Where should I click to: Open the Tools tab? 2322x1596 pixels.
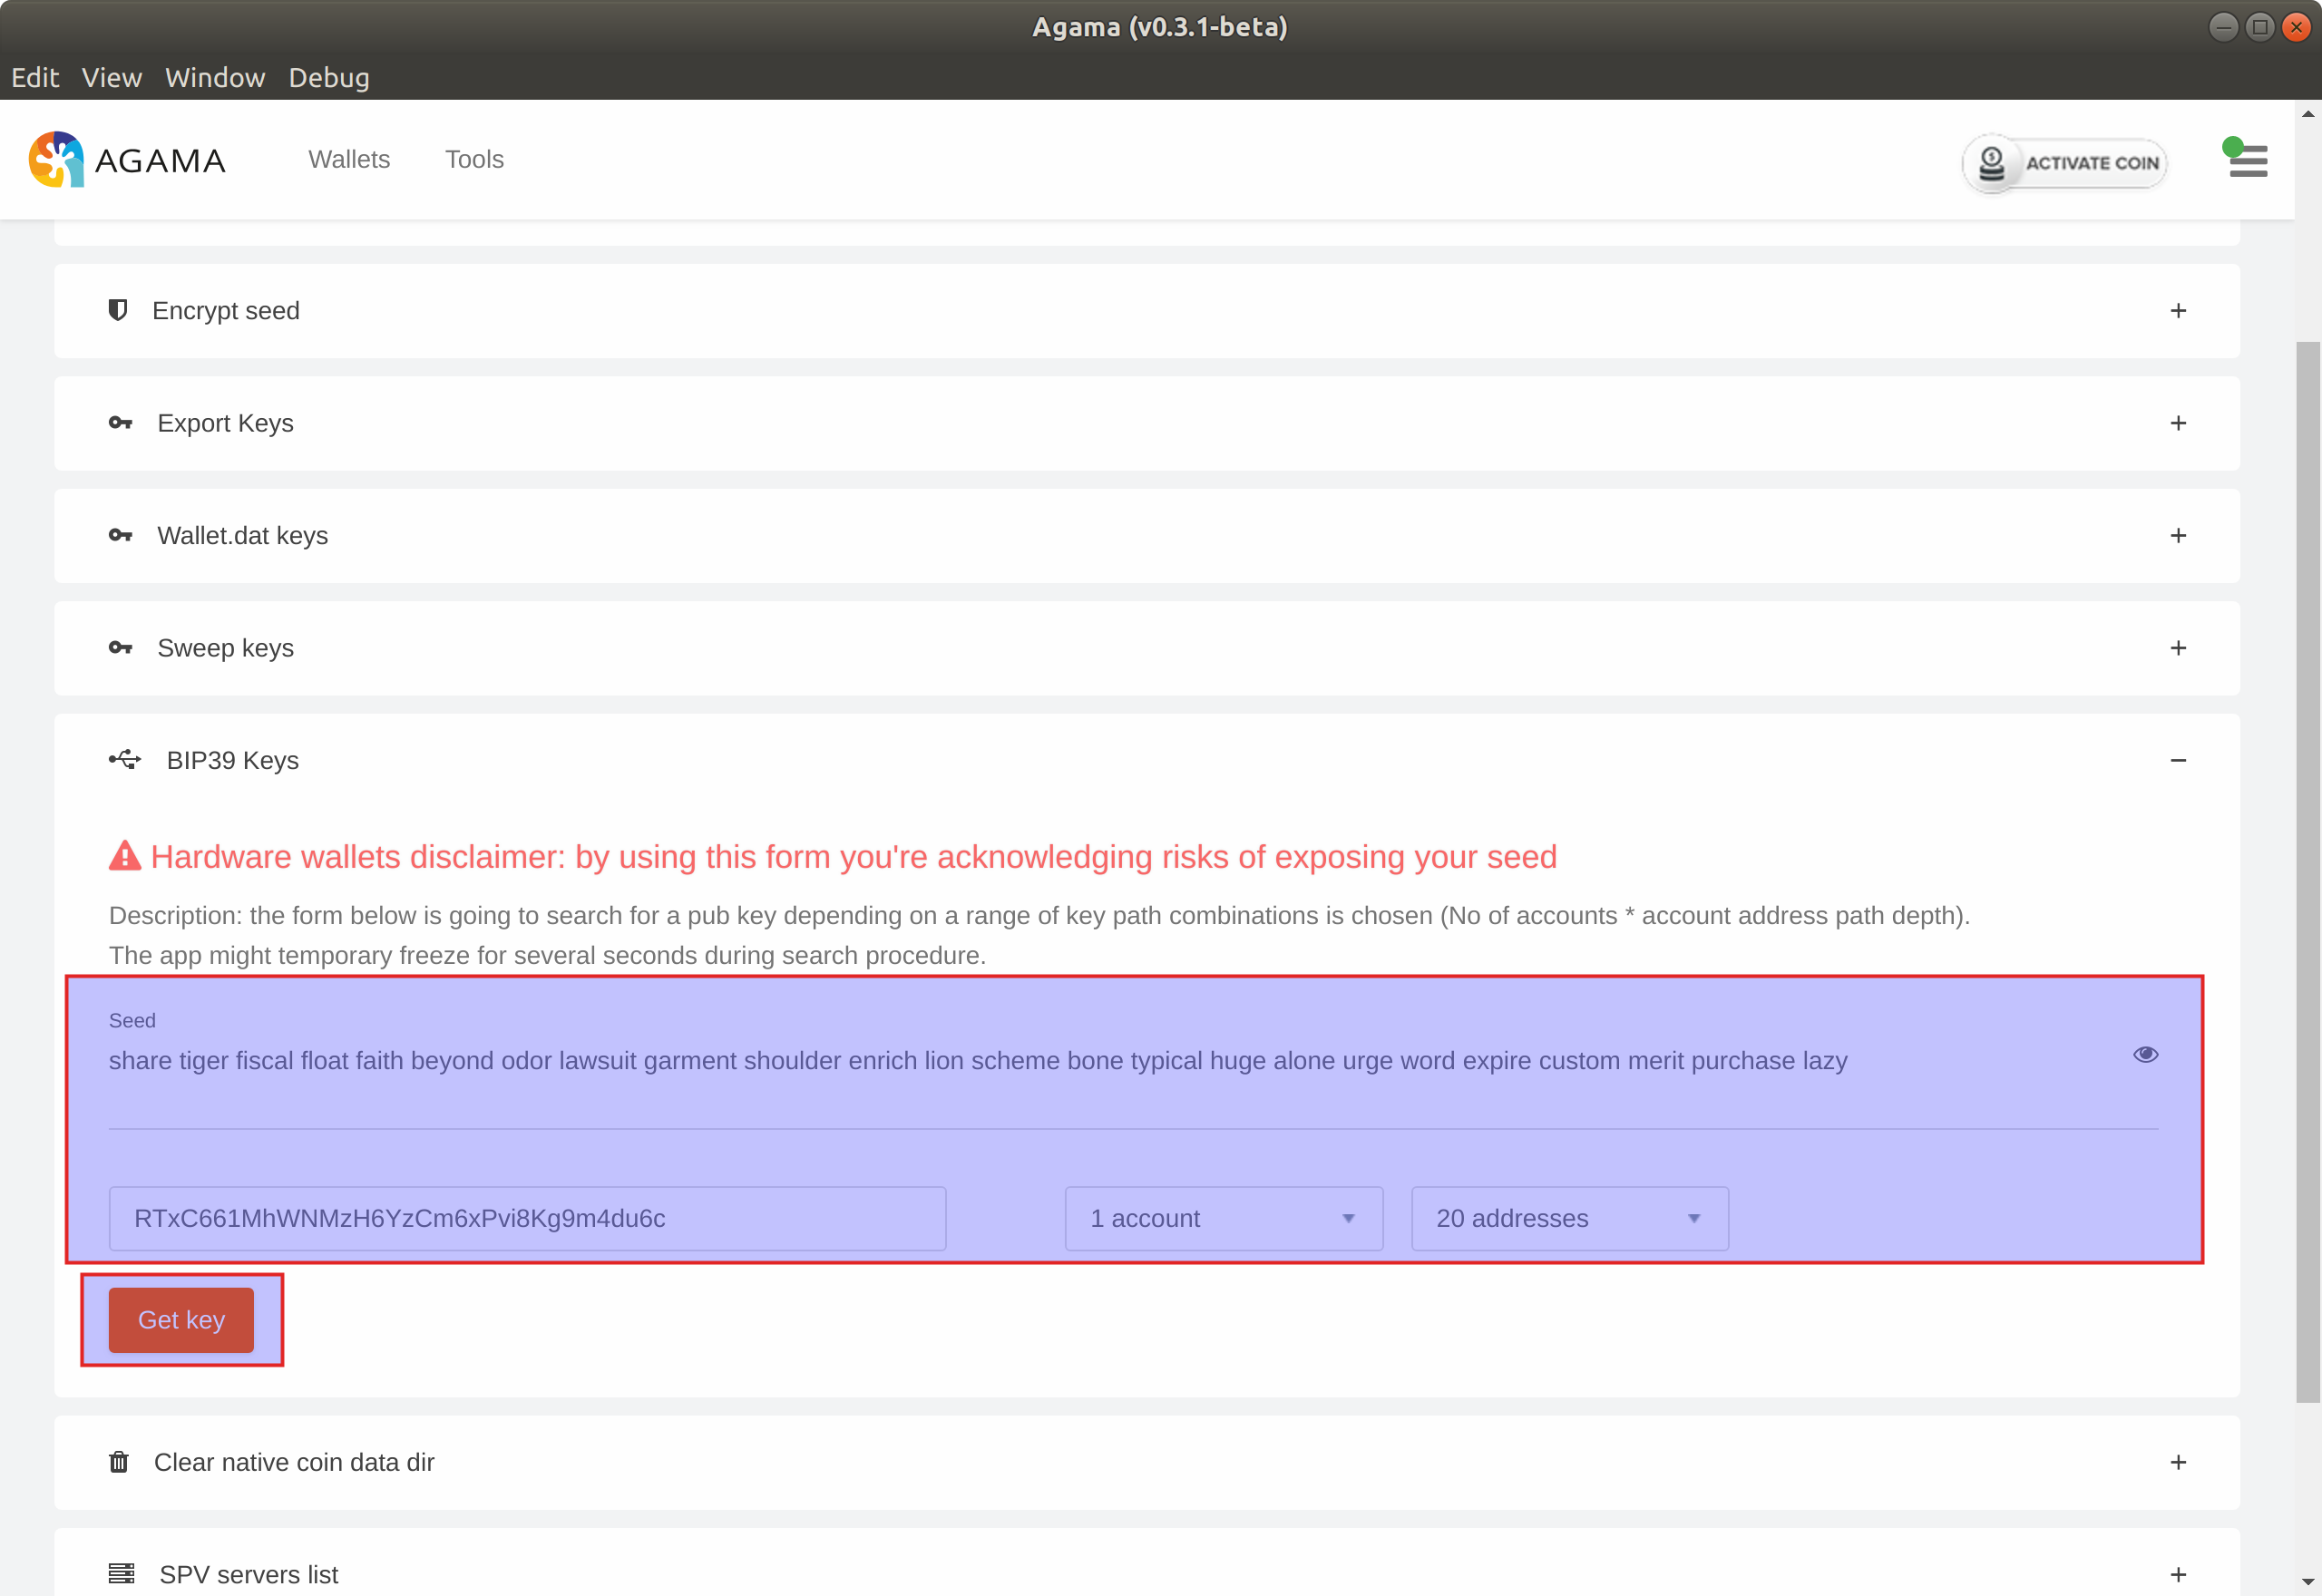coord(474,160)
